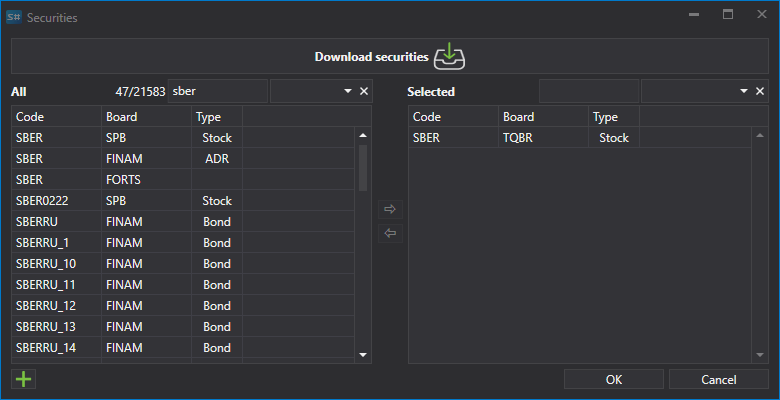780x400 pixels.
Task: Open the All panel security type dropdown
Action: click(x=348, y=91)
